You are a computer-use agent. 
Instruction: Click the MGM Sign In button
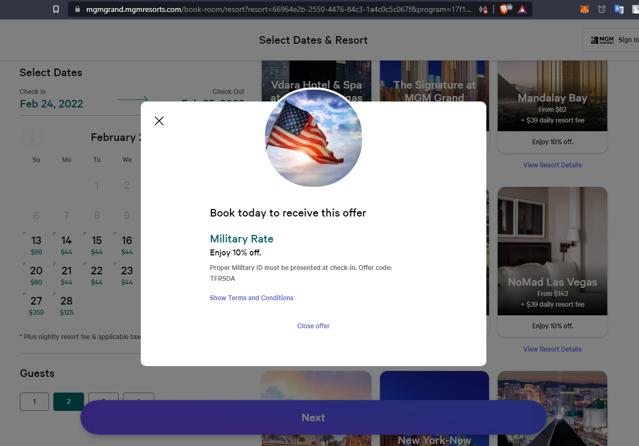pyautogui.click(x=613, y=40)
